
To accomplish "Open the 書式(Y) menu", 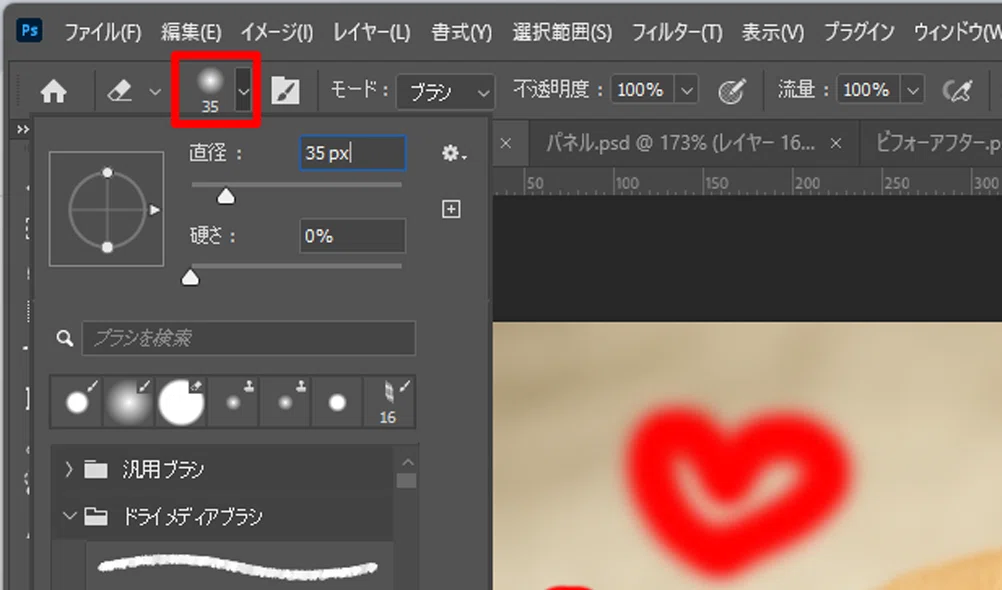I will [x=461, y=32].
